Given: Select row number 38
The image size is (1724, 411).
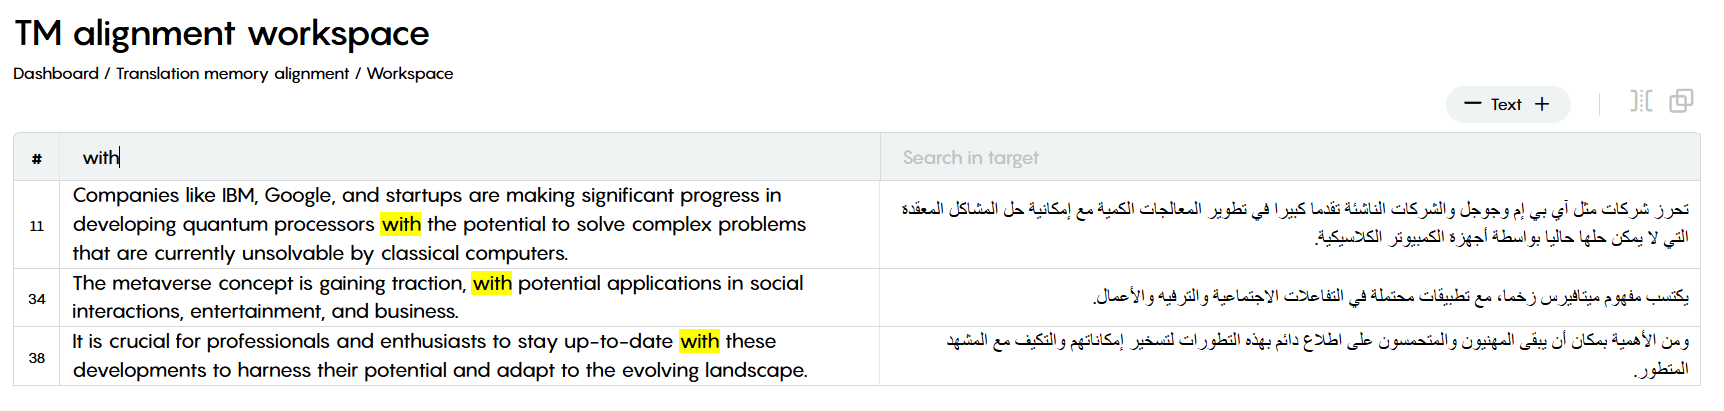Looking at the screenshot, I should (37, 357).
